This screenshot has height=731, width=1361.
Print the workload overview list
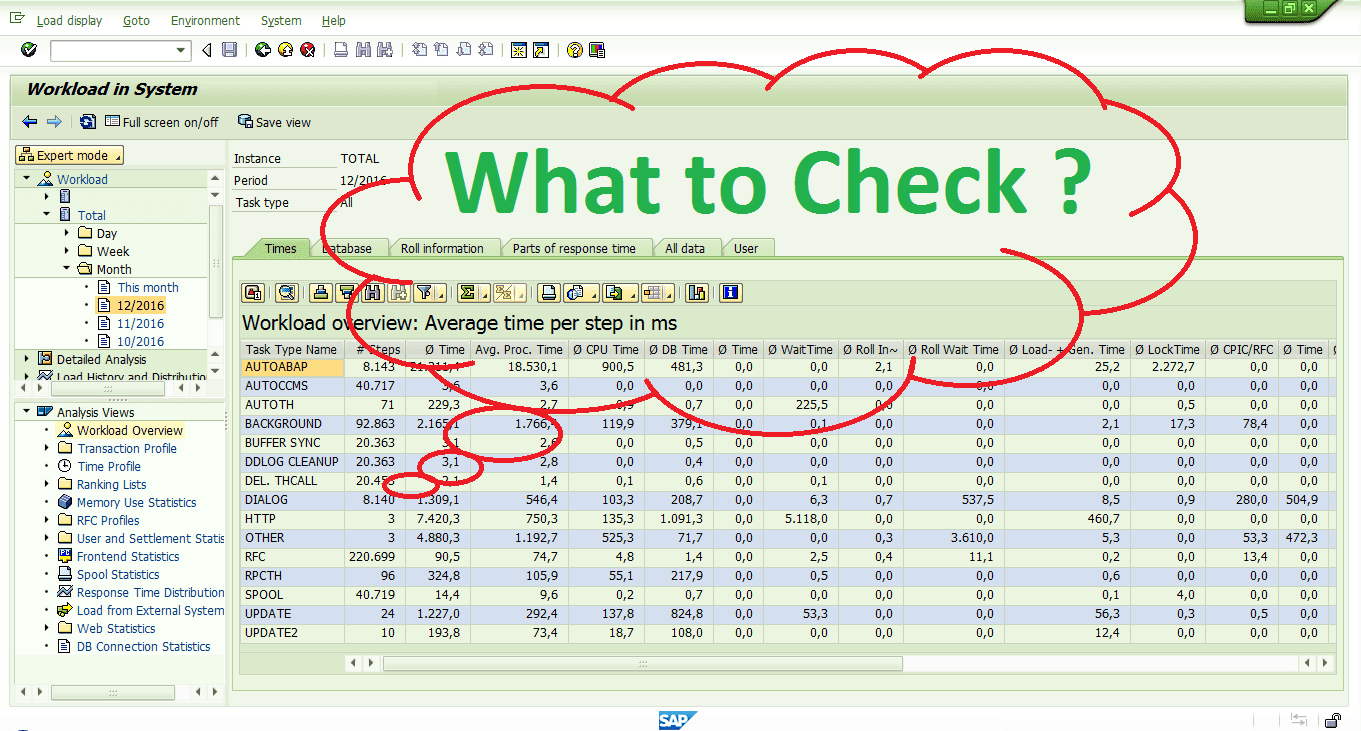coord(550,292)
